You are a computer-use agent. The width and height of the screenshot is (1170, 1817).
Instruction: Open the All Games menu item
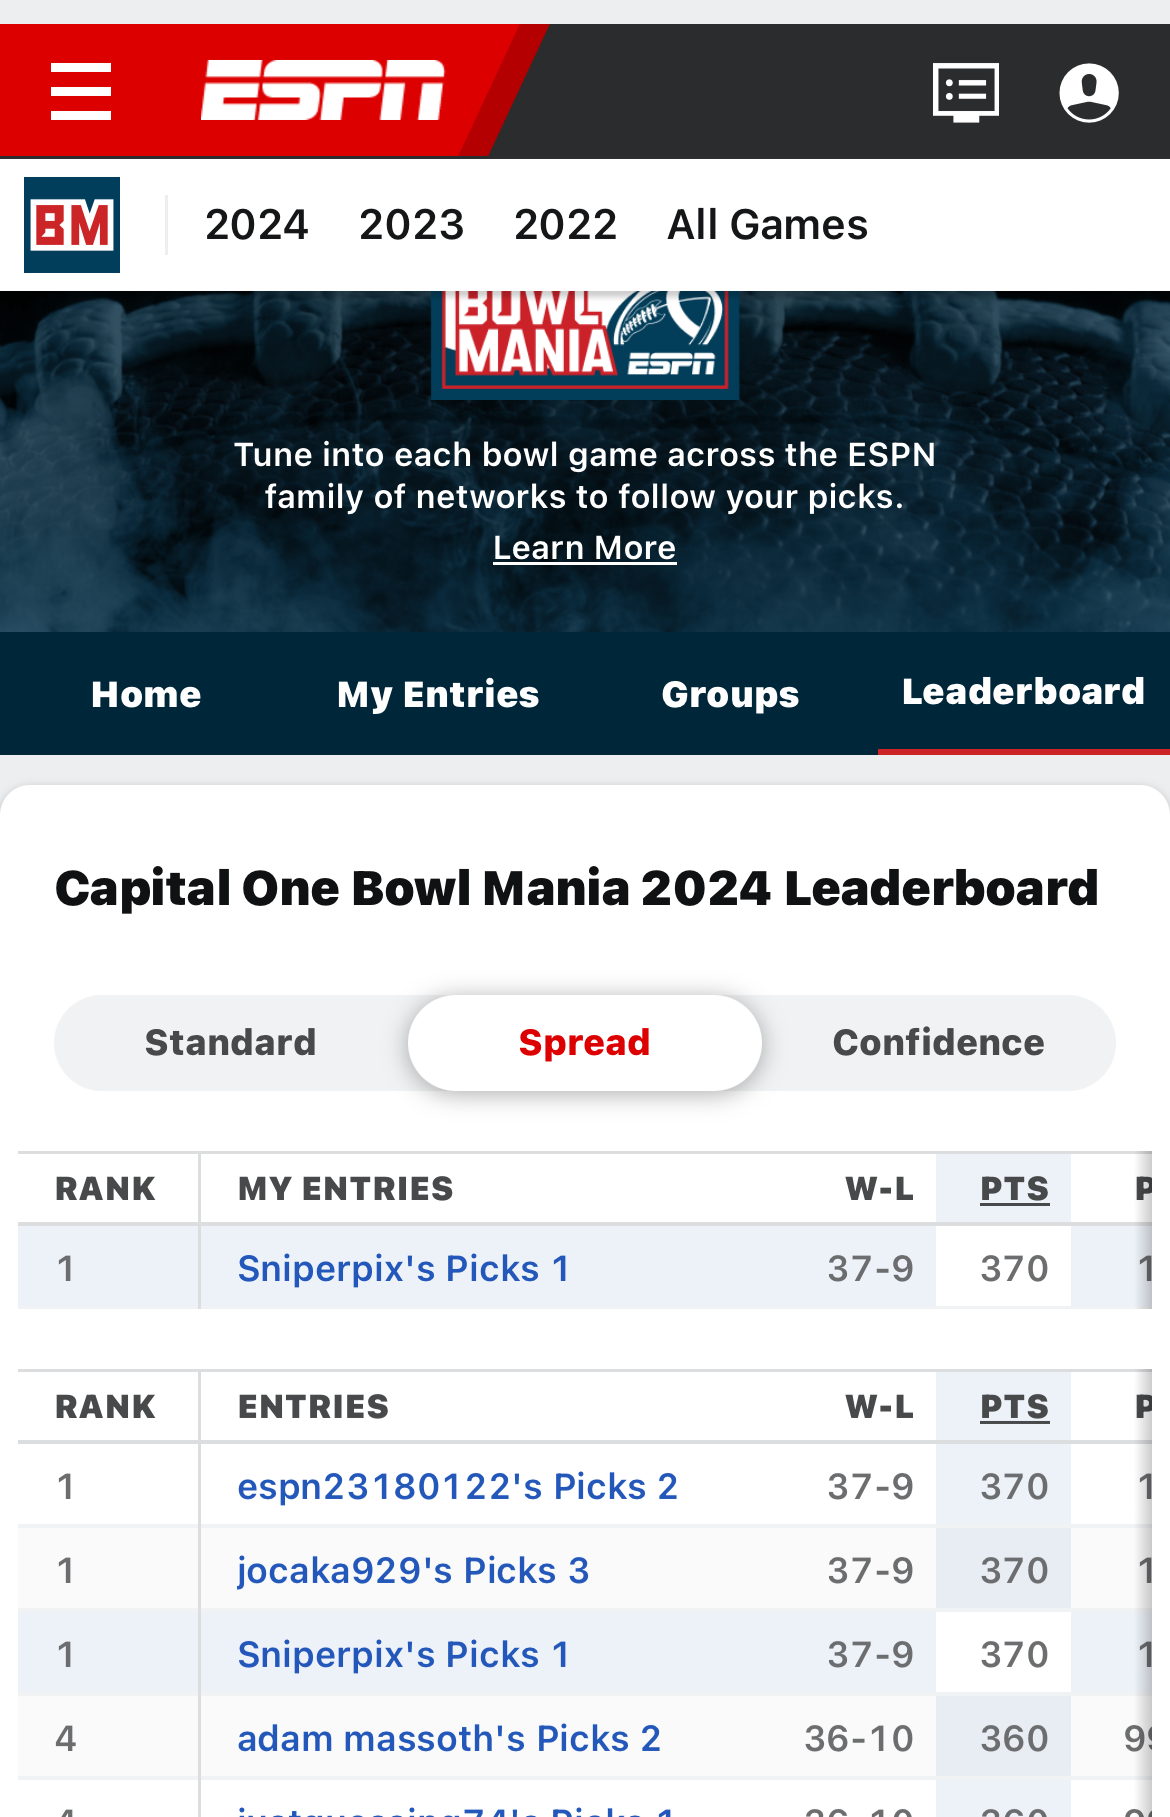pyautogui.click(x=768, y=225)
